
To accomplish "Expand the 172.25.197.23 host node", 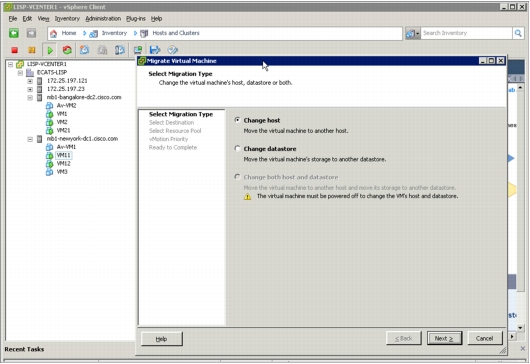I will tap(30, 89).
